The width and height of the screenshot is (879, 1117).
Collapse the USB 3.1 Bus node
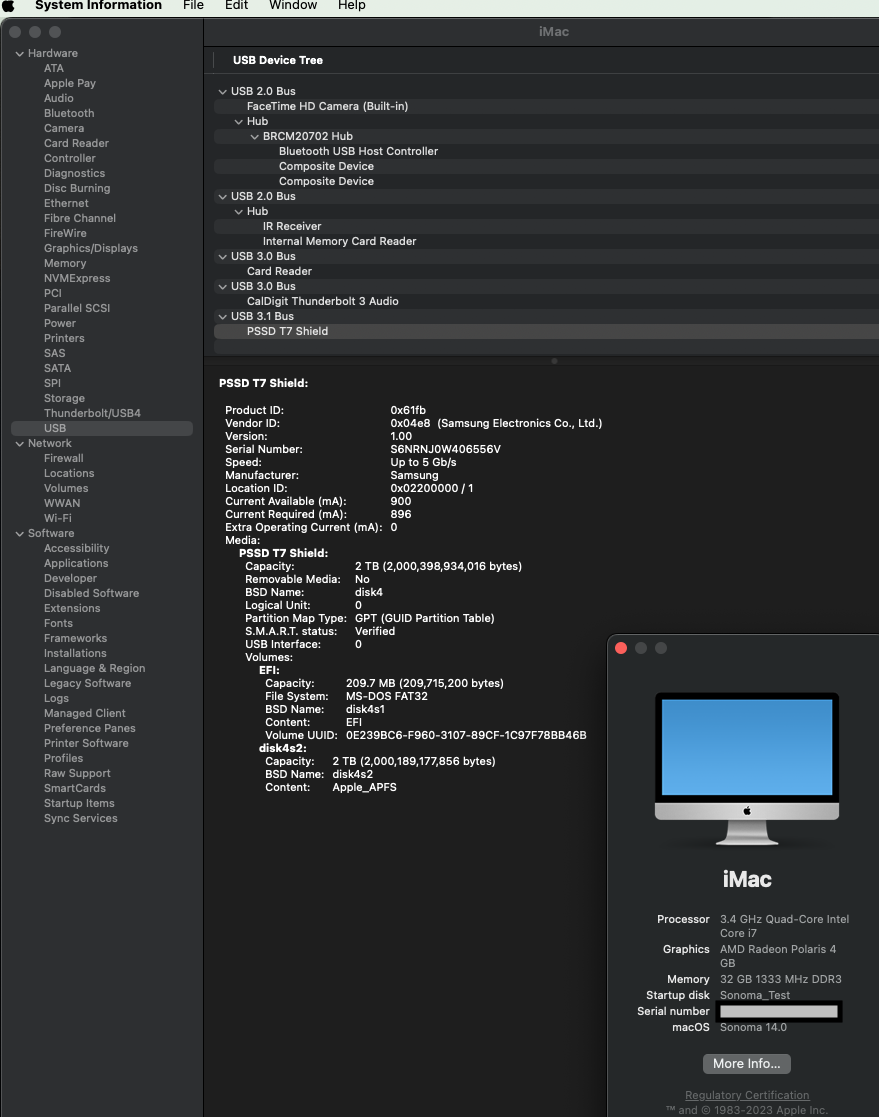click(x=222, y=316)
